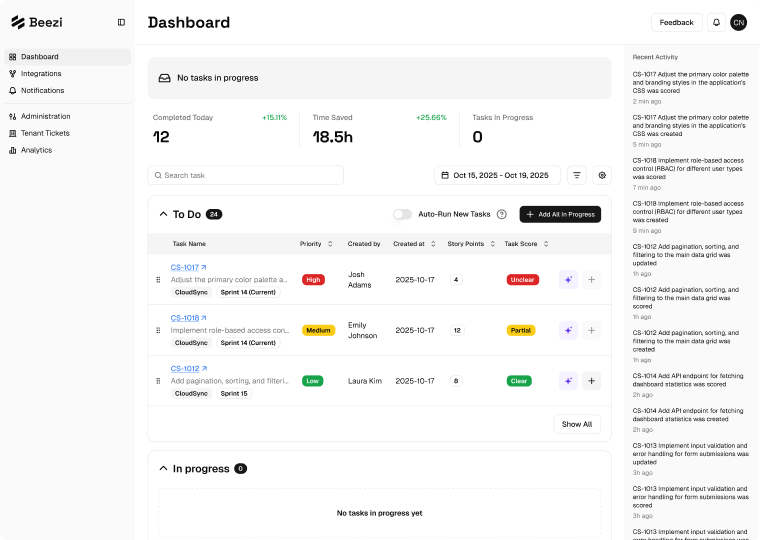Click the Time Saved 18.5h value

[332, 137]
